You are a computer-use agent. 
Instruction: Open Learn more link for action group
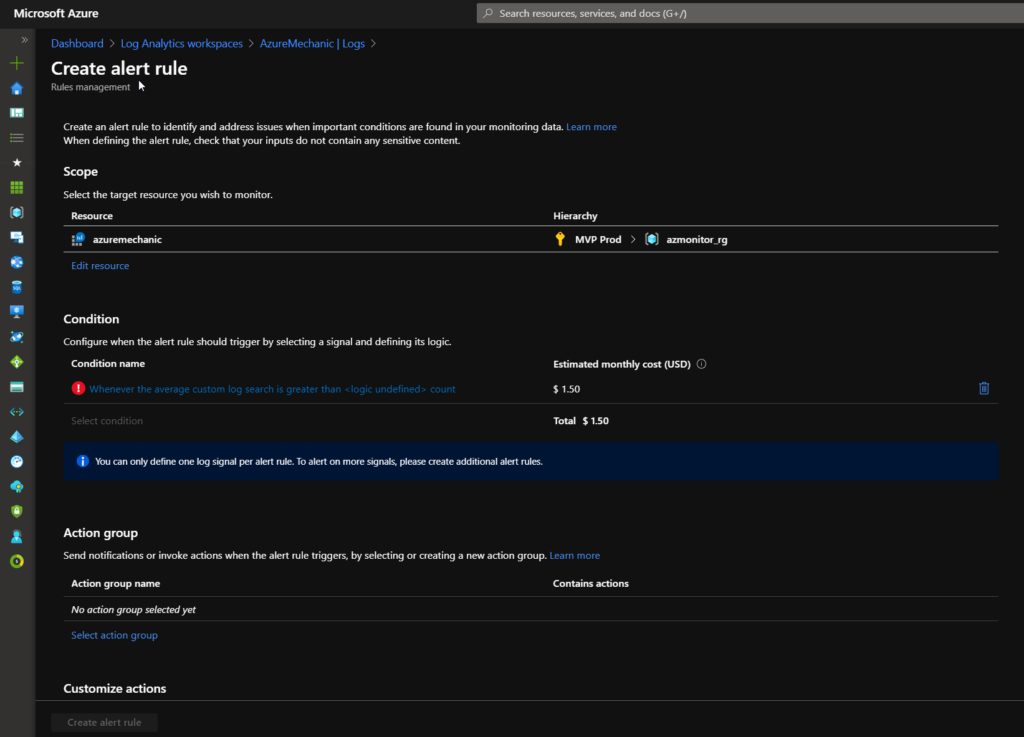tap(575, 556)
